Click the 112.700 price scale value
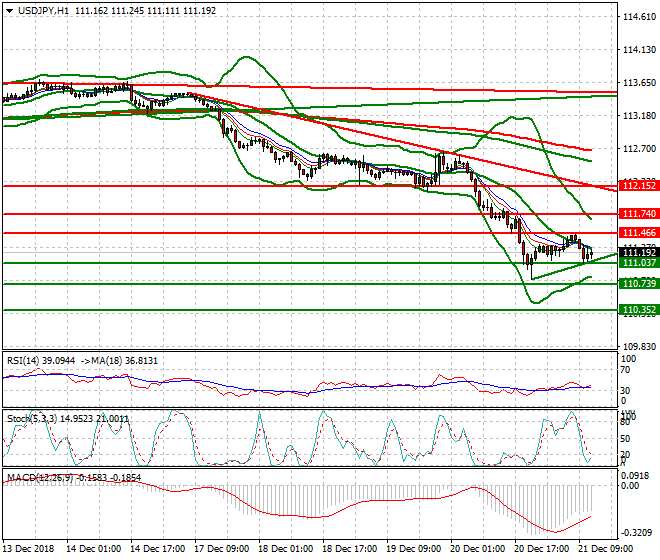 639,149
